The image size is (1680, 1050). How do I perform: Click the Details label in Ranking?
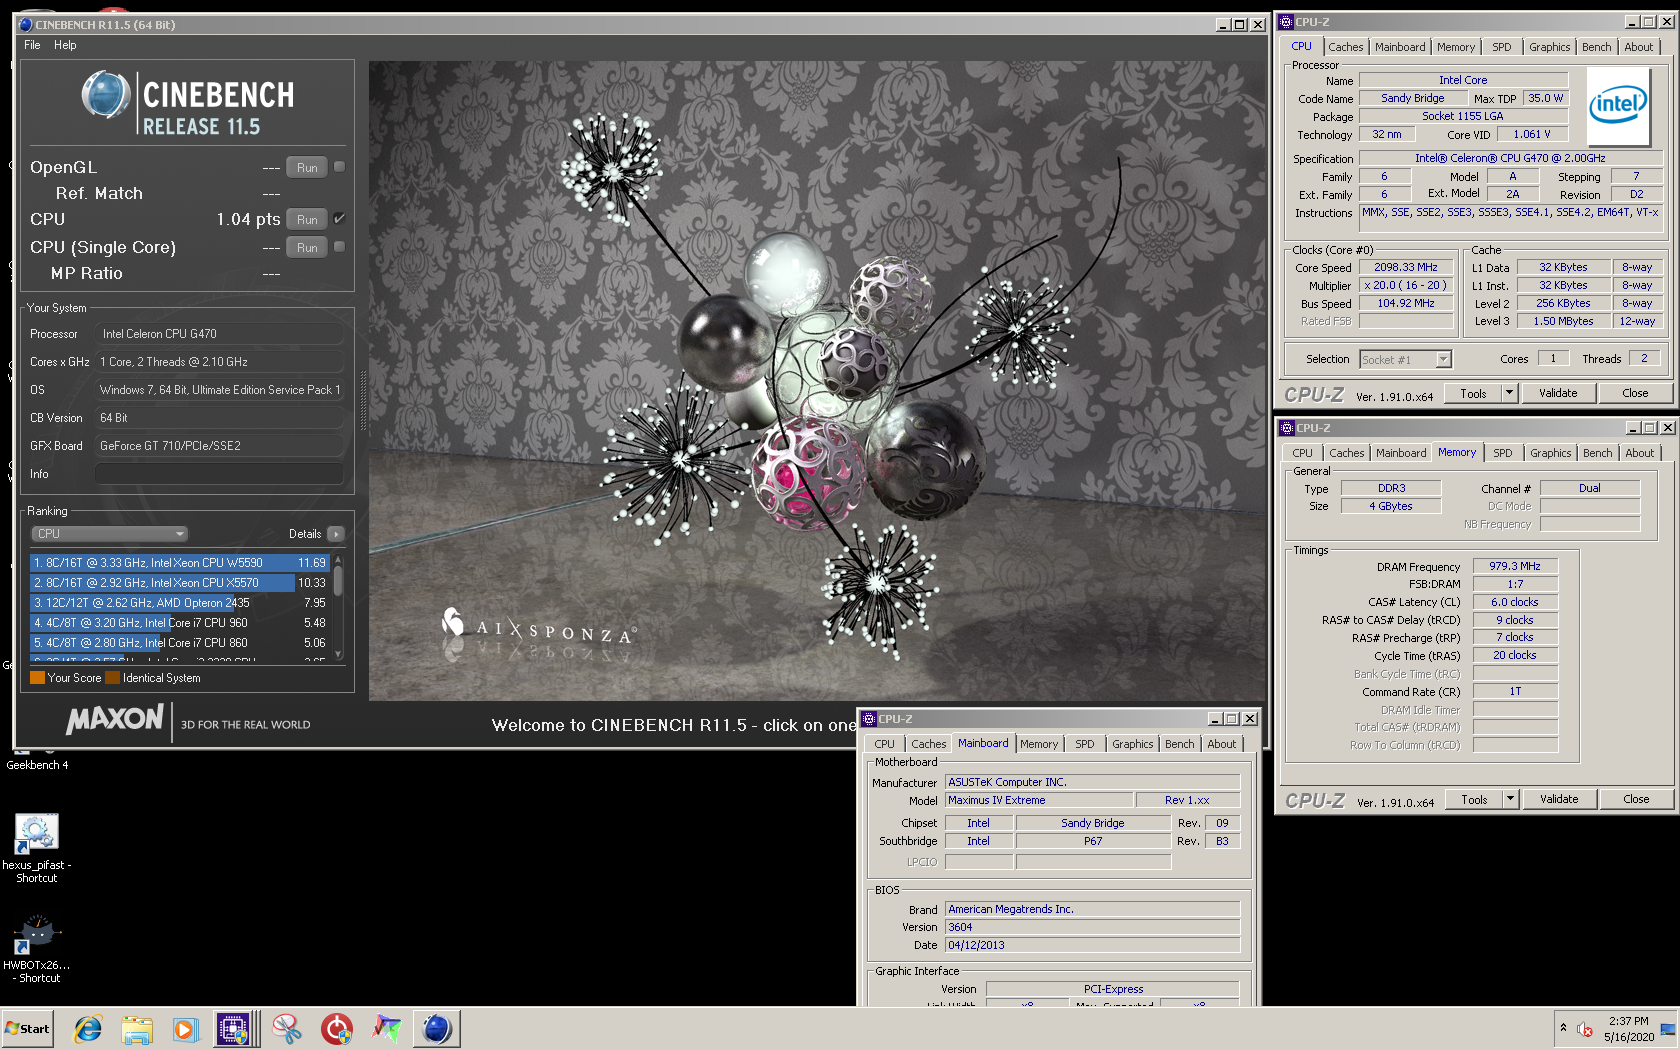point(305,534)
